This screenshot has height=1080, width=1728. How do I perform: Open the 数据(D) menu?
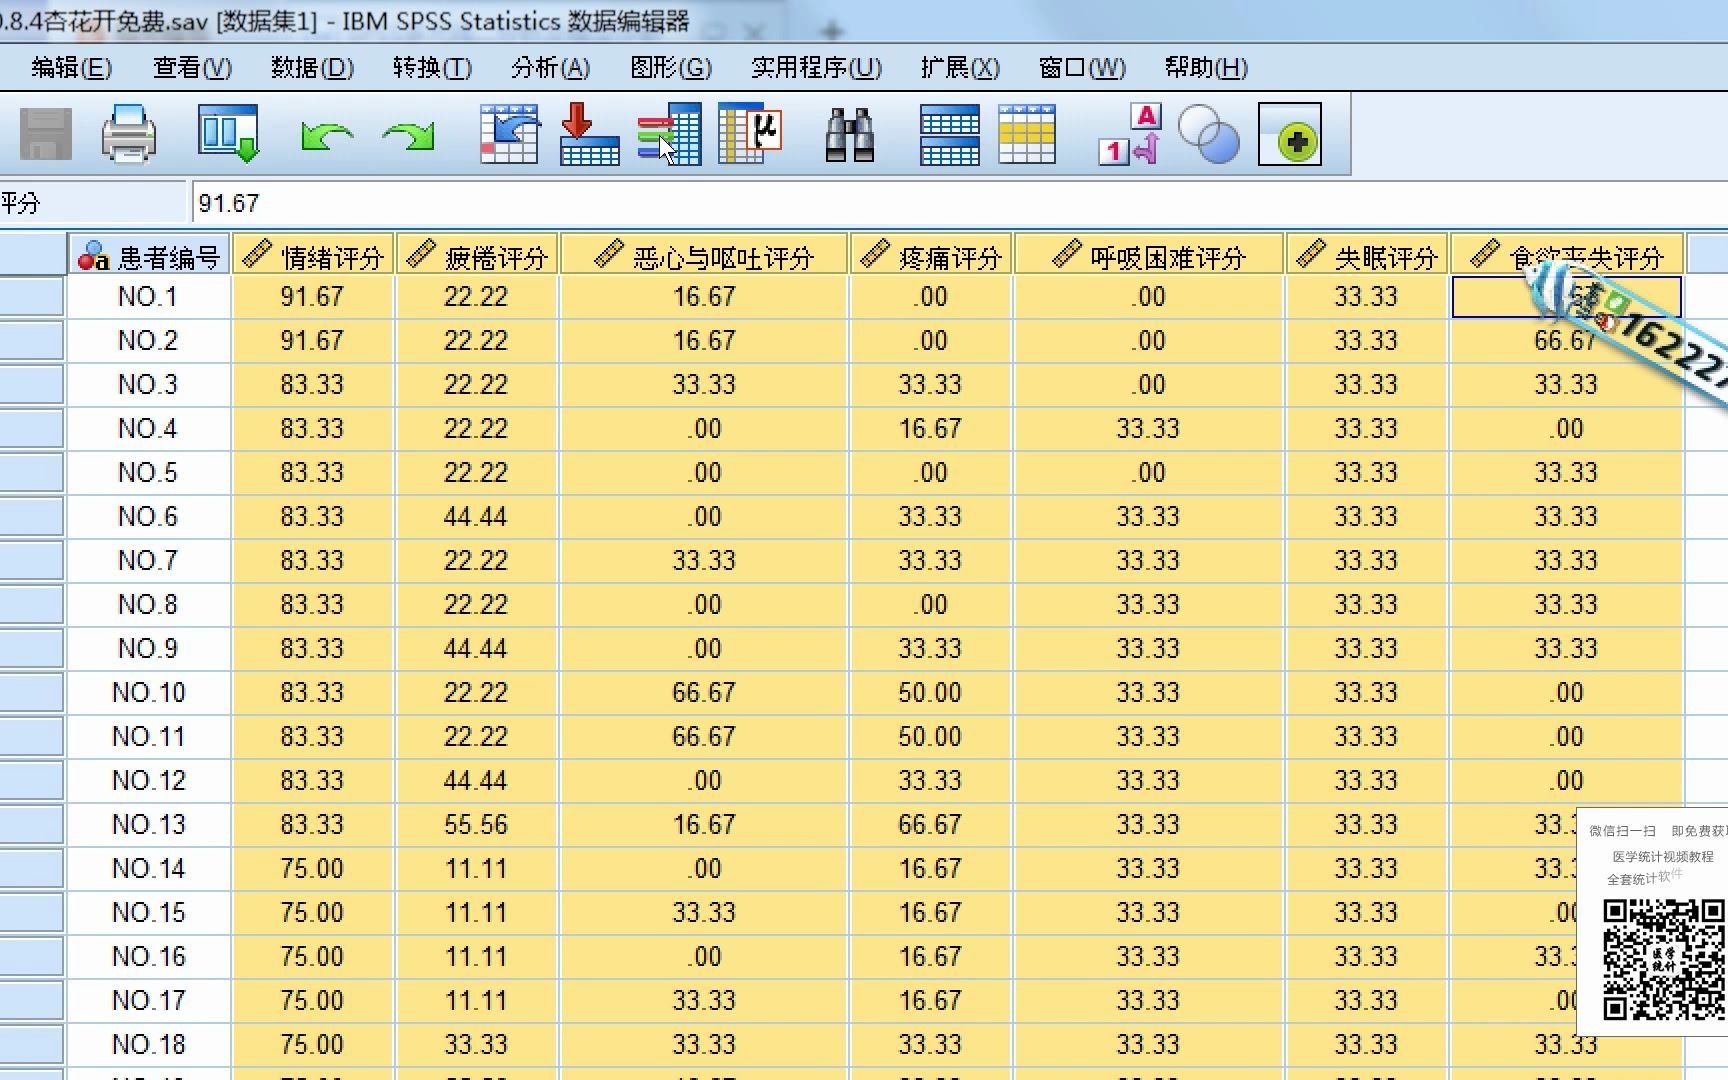(312, 68)
